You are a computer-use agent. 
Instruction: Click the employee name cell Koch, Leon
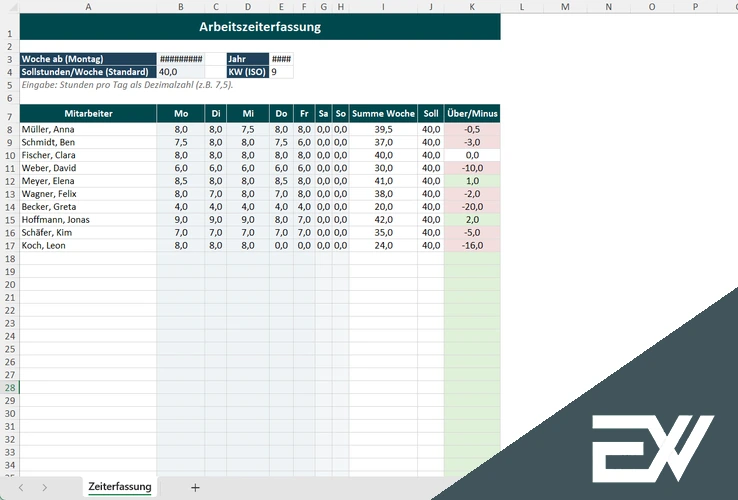click(88, 245)
